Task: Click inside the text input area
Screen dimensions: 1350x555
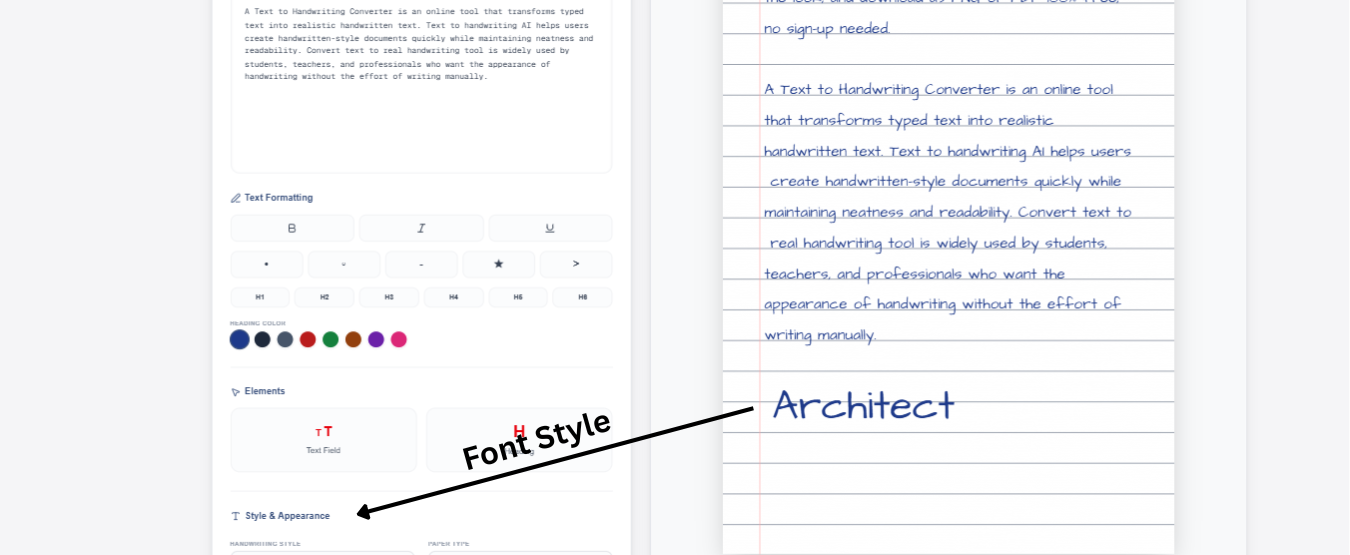Action: [x=421, y=120]
